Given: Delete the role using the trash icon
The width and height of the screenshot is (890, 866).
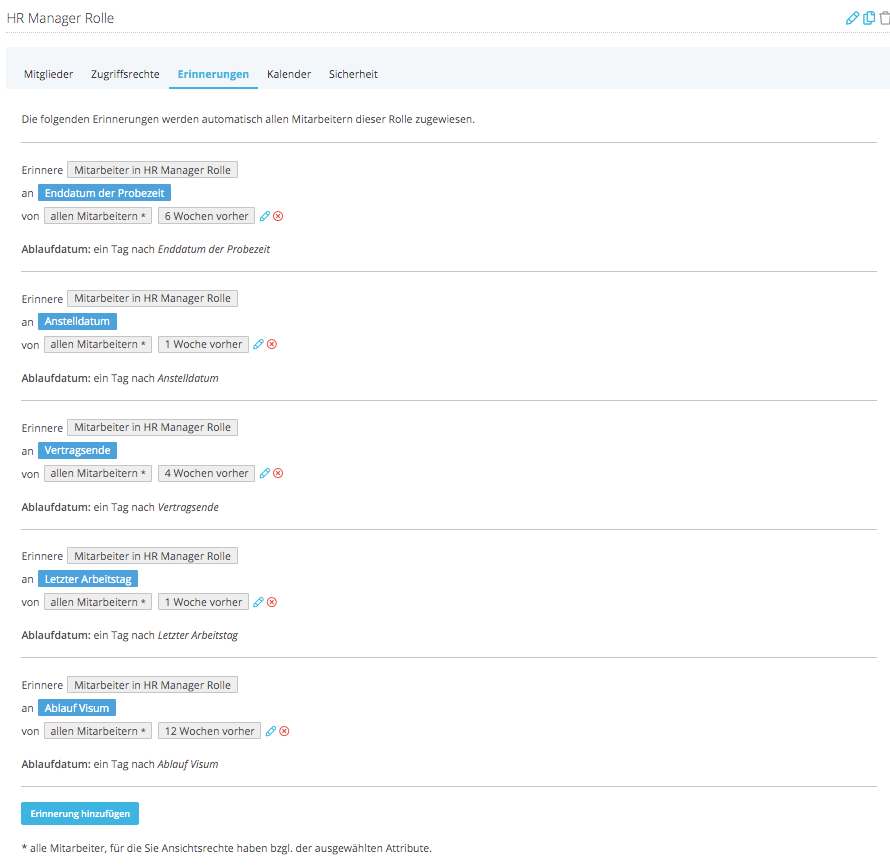Looking at the screenshot, I should tap(884, 18).
